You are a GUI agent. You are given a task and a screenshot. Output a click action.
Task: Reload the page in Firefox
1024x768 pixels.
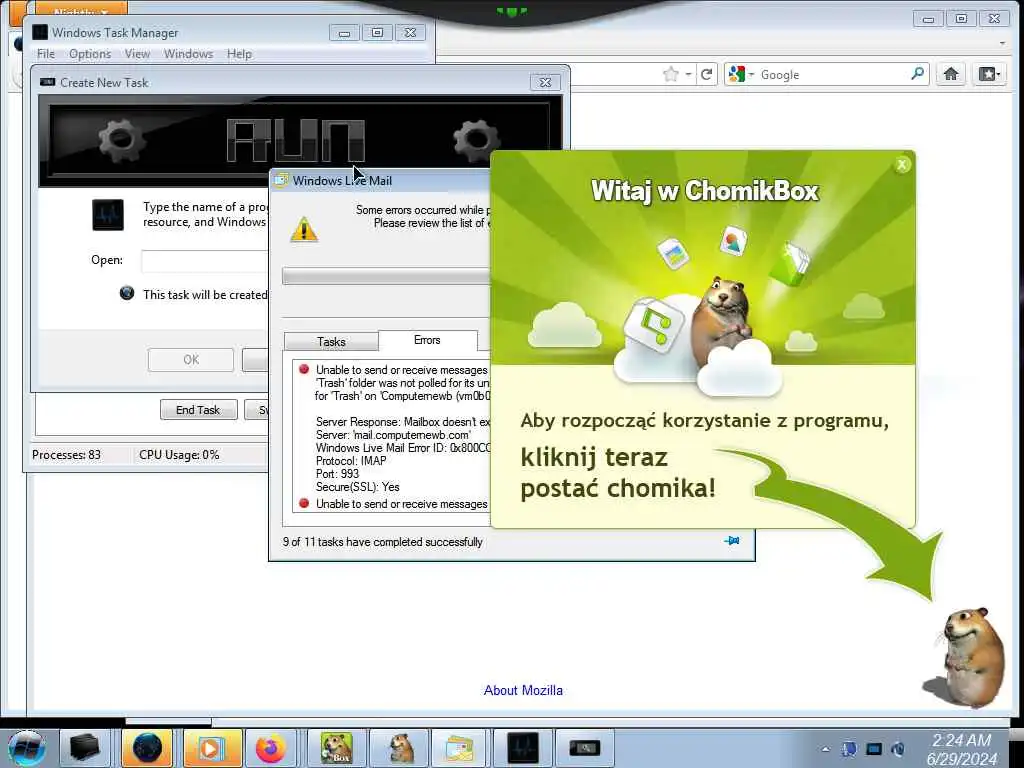tap(706, 74)
